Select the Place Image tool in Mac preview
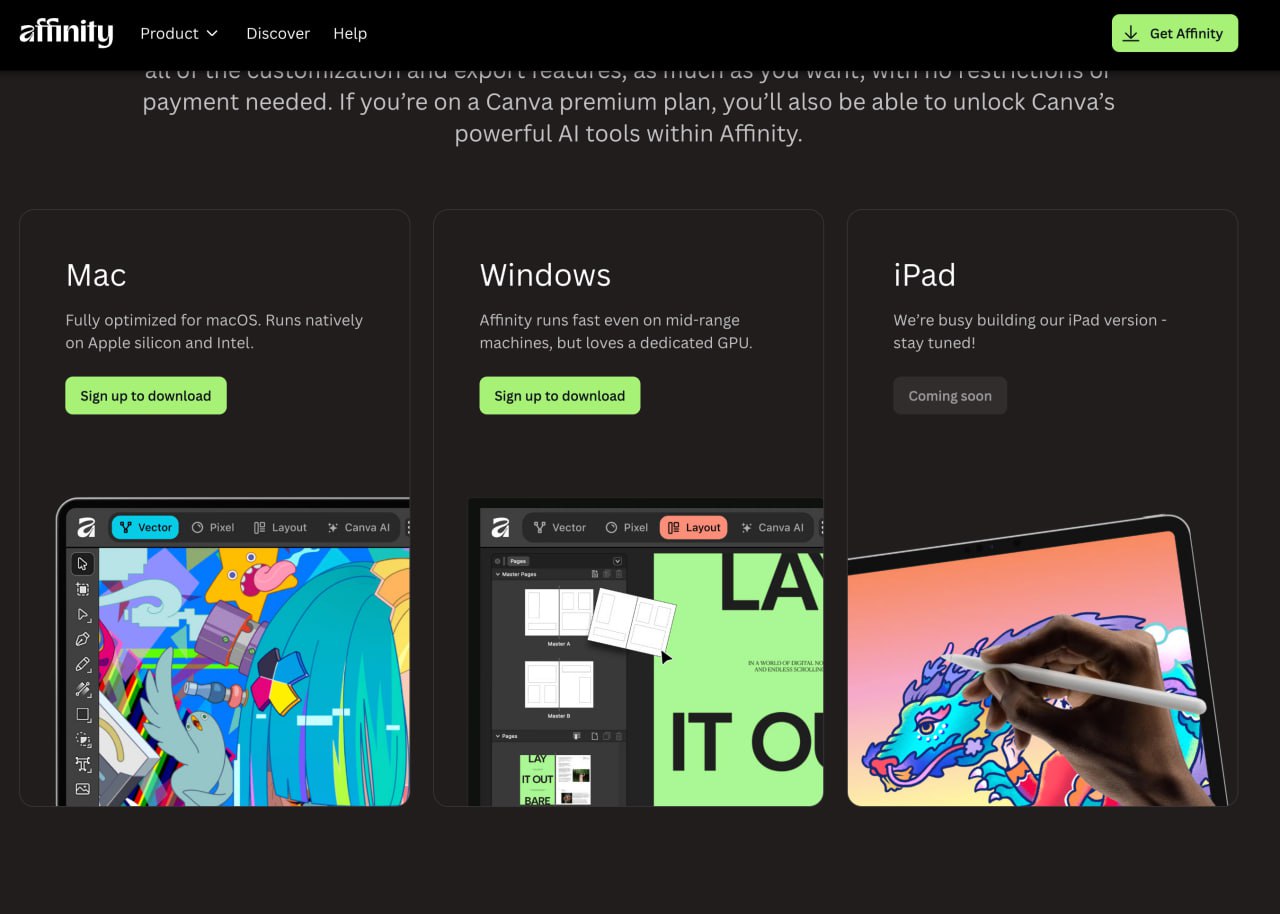 click(83, 789)
